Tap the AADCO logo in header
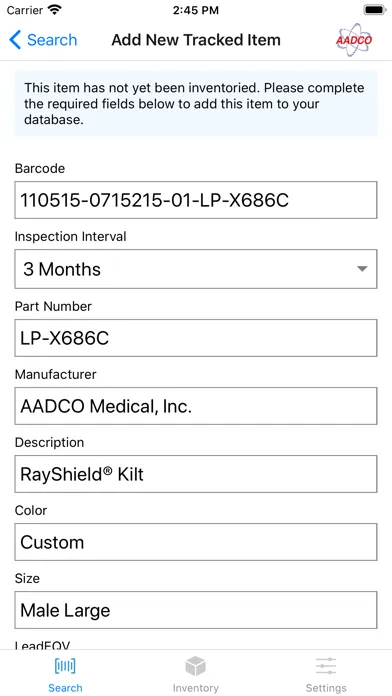 coord(354,40)
